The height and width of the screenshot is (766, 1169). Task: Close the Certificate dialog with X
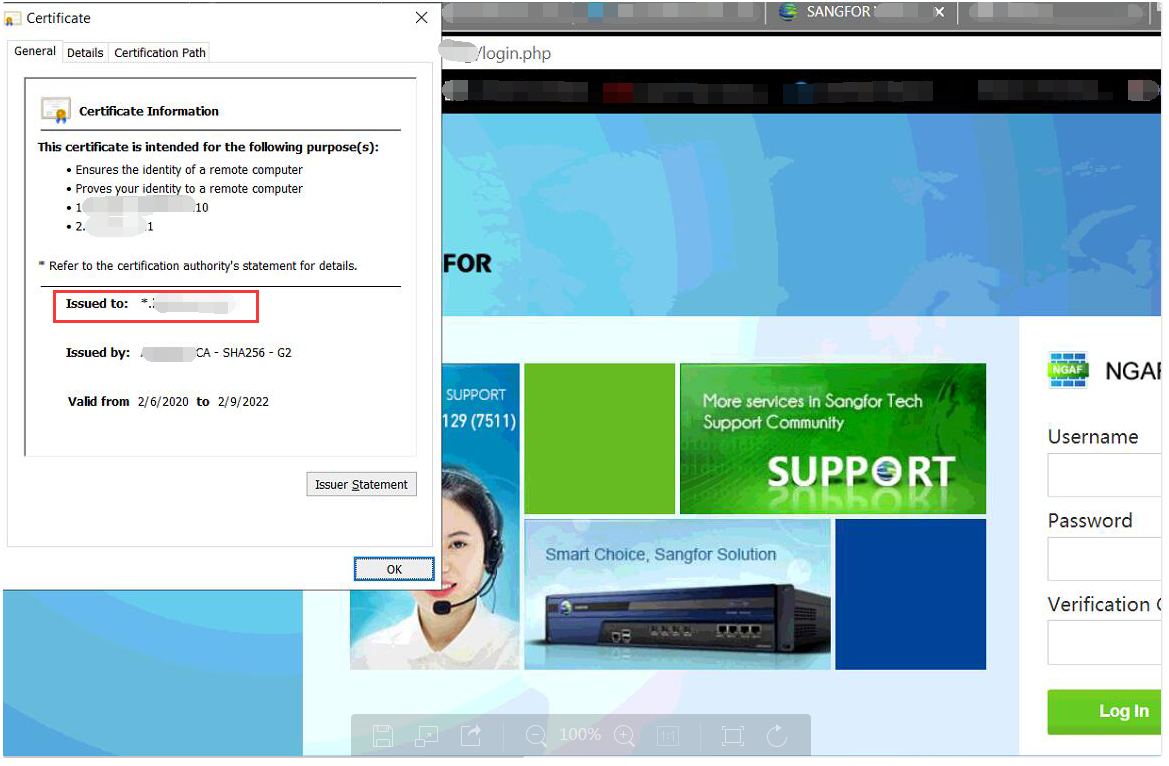pyautogui.click(x=422, y=18)
